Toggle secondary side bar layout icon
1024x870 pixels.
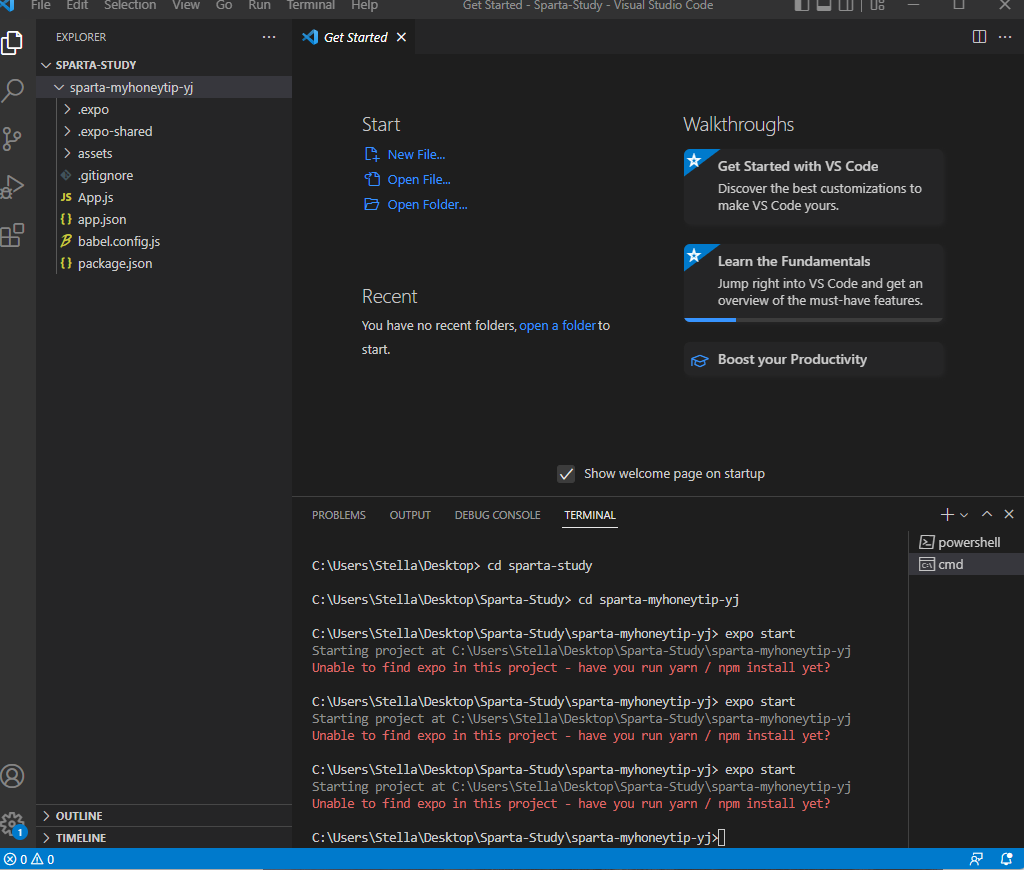pos(846,5)
